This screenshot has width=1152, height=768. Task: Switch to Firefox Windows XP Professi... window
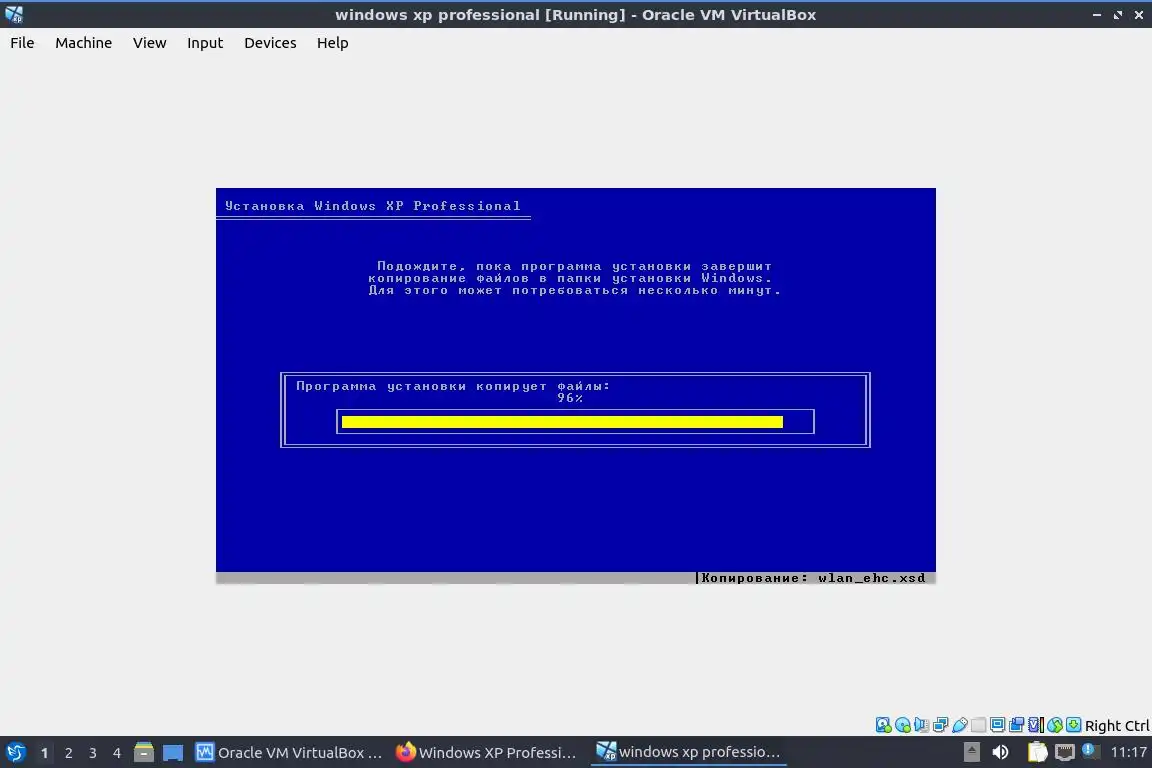tap(486, 753)
